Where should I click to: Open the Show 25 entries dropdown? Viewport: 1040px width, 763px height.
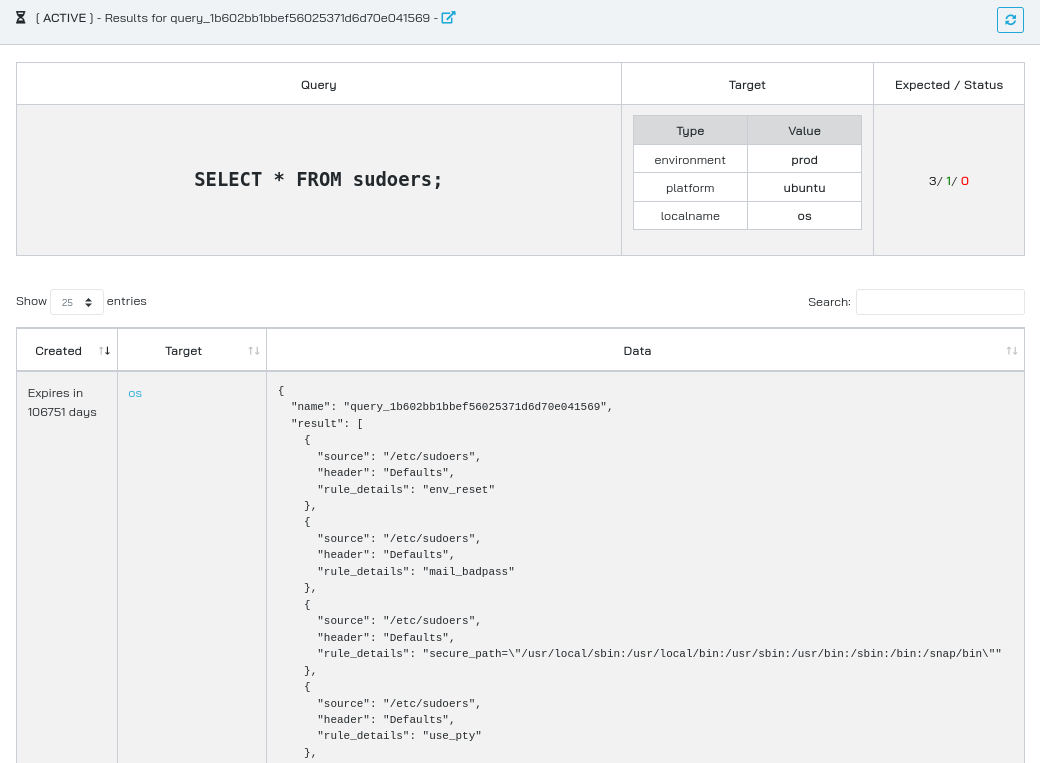click(77, 302)
